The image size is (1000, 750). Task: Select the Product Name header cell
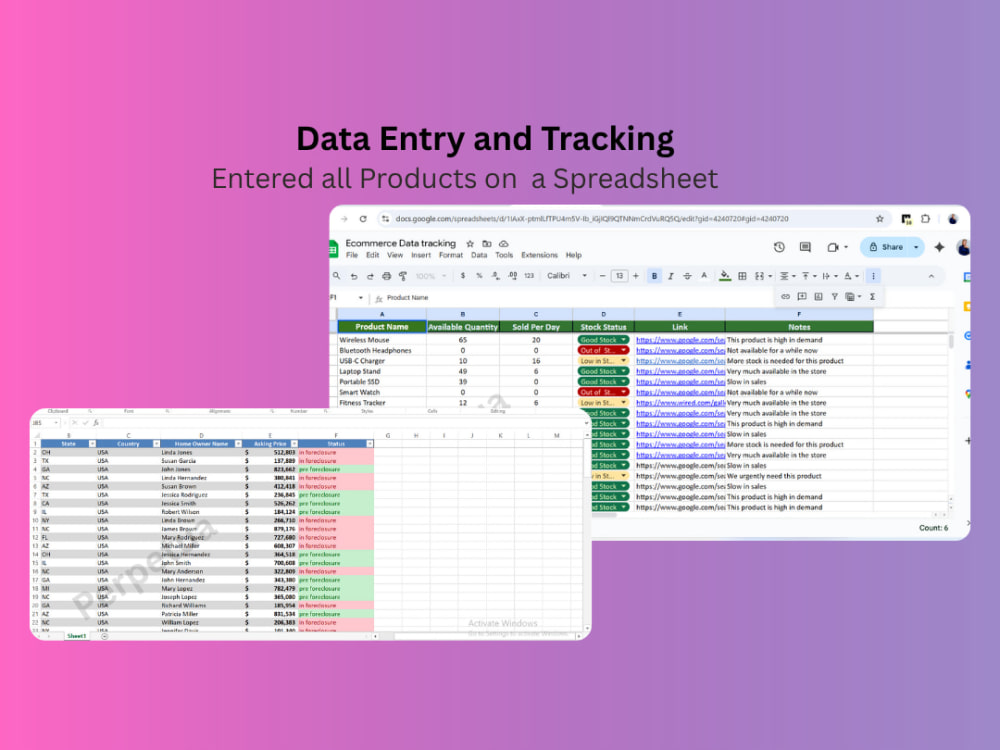[x=381, y=327]
